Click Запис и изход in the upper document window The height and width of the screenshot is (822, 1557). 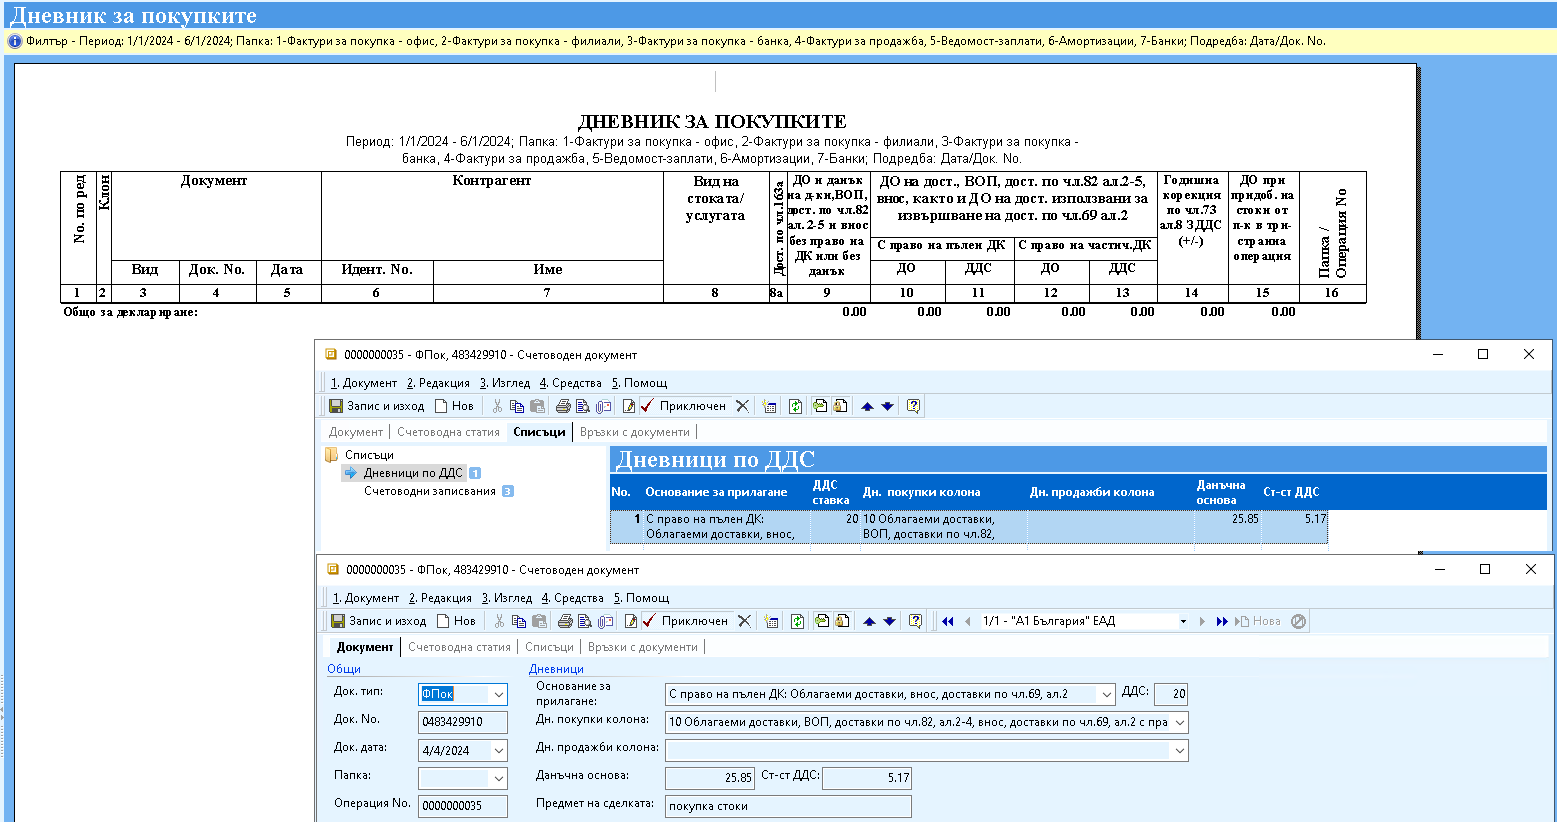tap(377, 406)
